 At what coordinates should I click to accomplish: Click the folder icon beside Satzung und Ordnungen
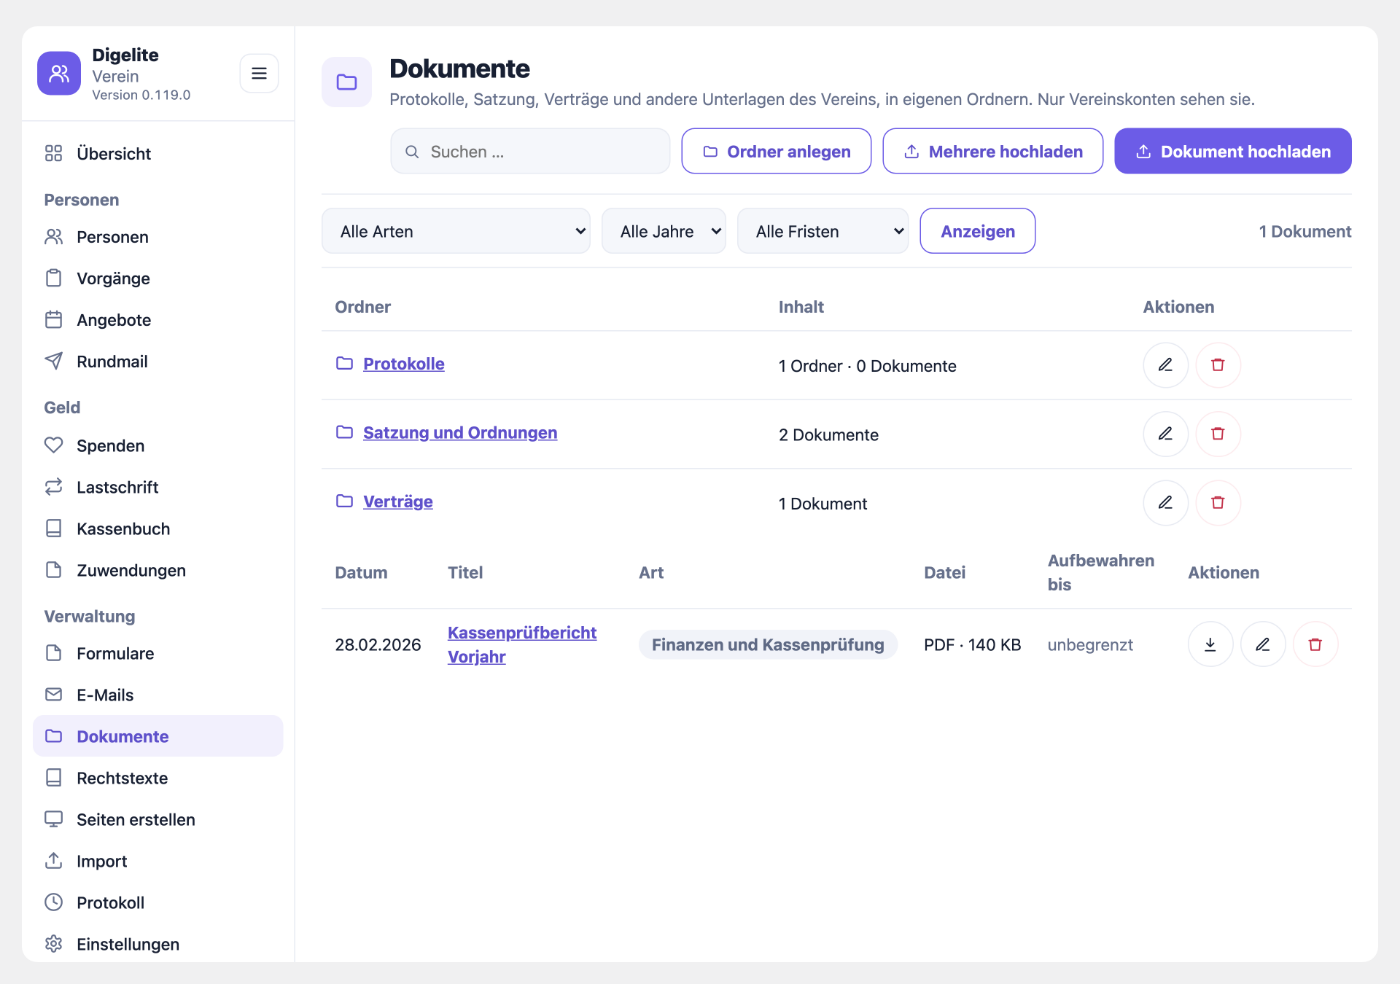point(344,432)
